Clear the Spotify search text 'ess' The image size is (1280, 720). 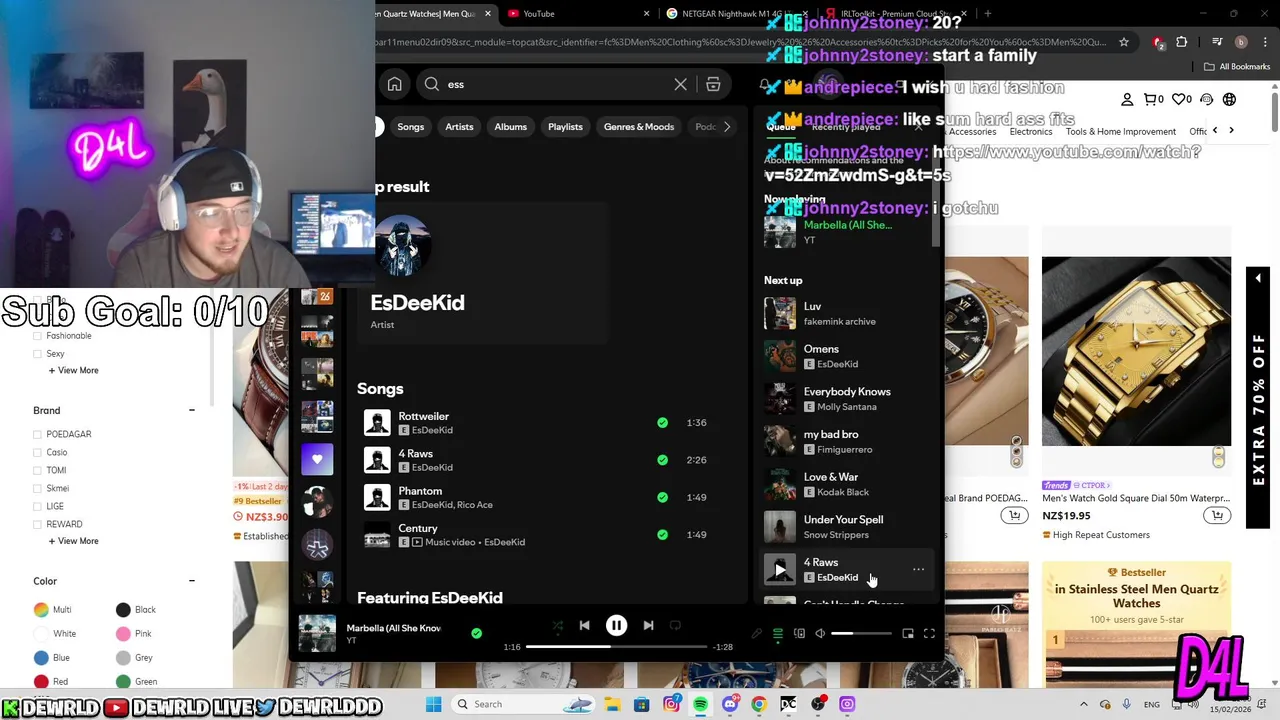coord(681,84)
